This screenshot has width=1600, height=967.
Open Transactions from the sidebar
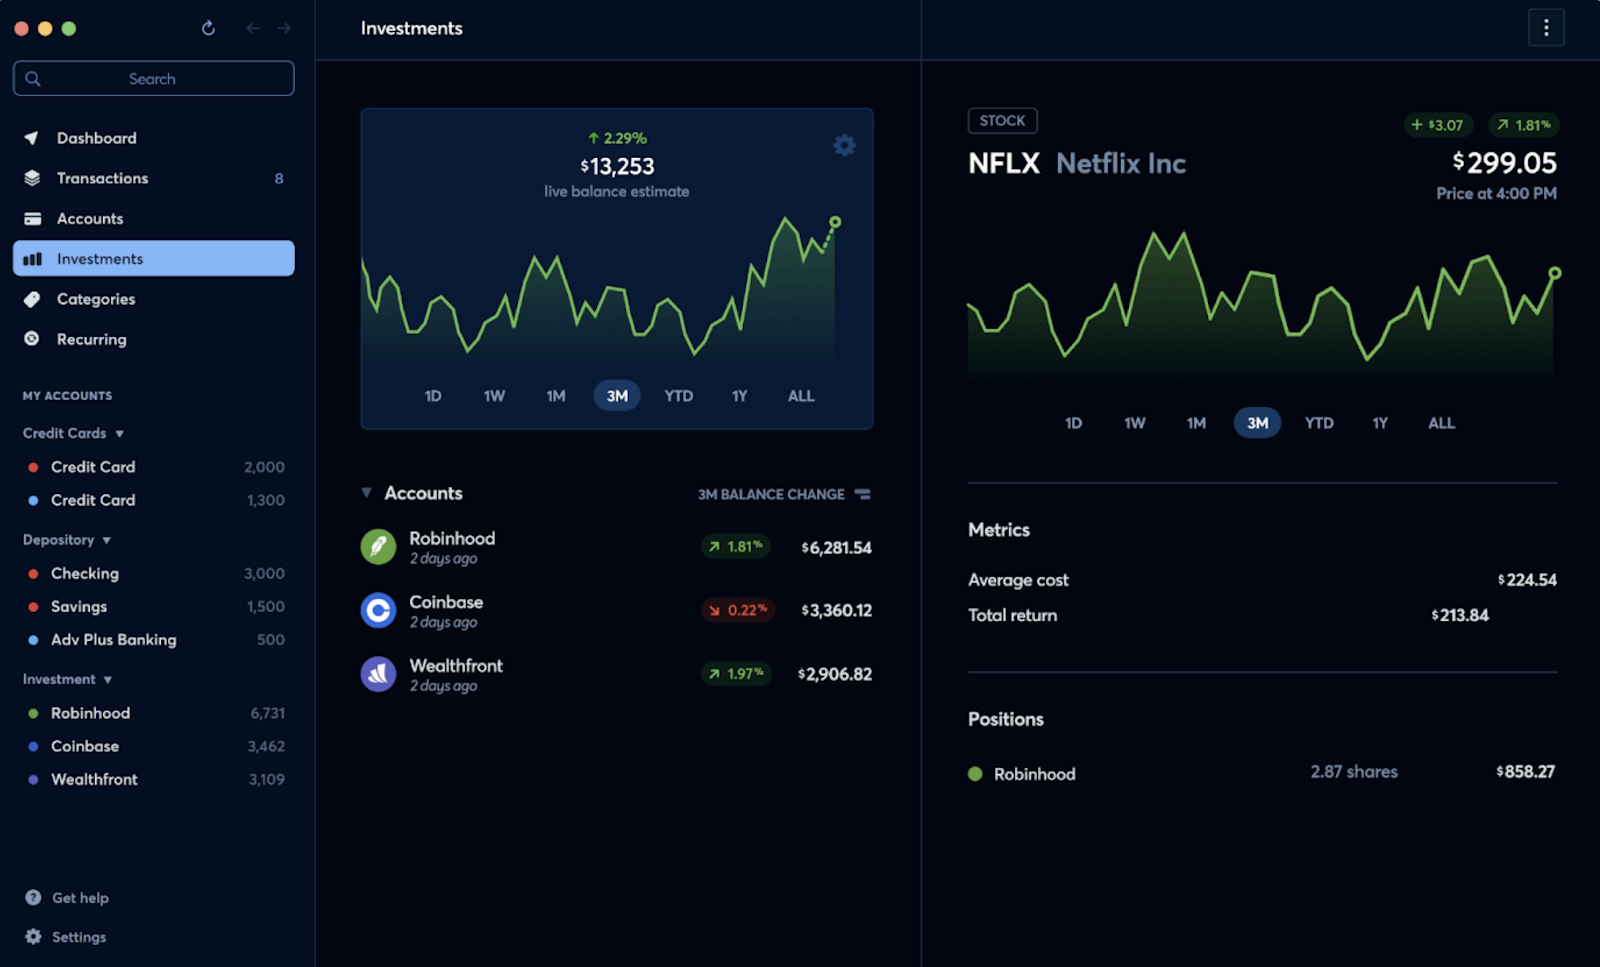pyautogui.click(x=153, y=178)
